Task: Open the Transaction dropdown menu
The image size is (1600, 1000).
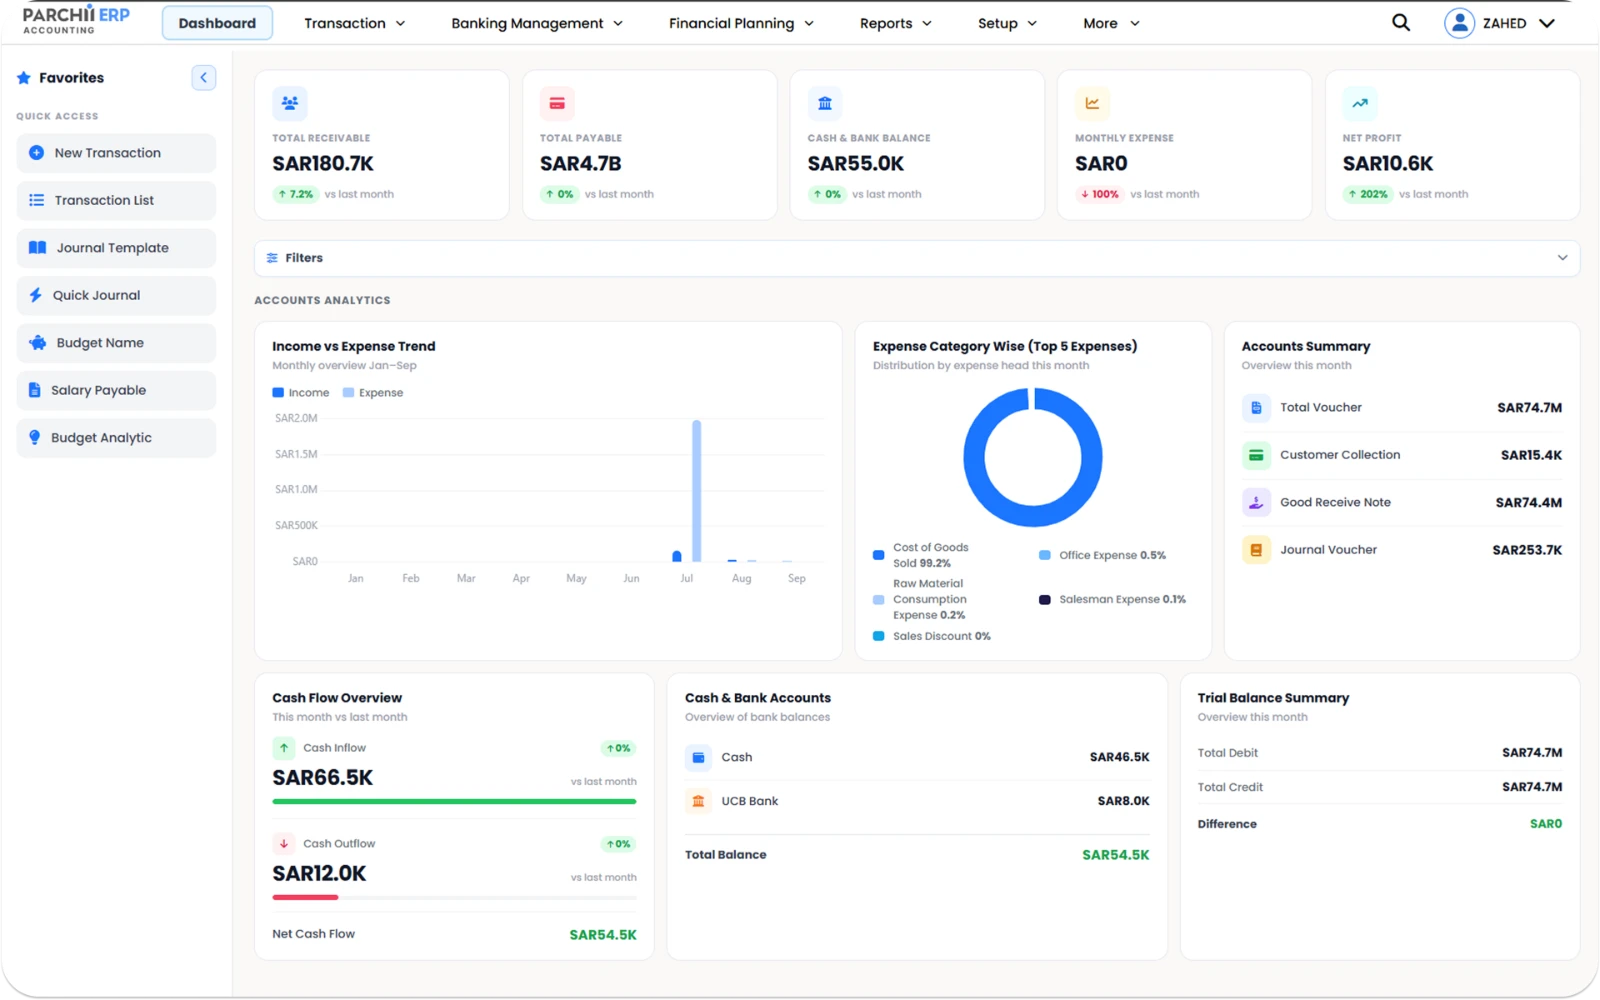Action: coord(355,23)
